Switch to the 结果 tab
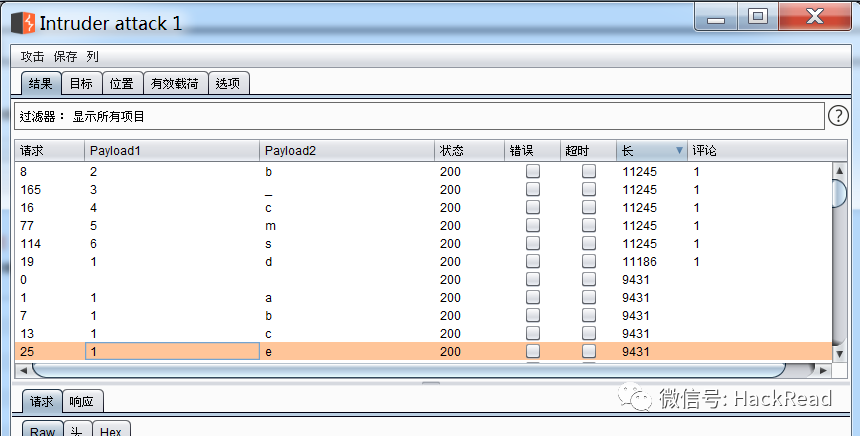860x436 pixels. pyautogui.click(x=41, y=83)
